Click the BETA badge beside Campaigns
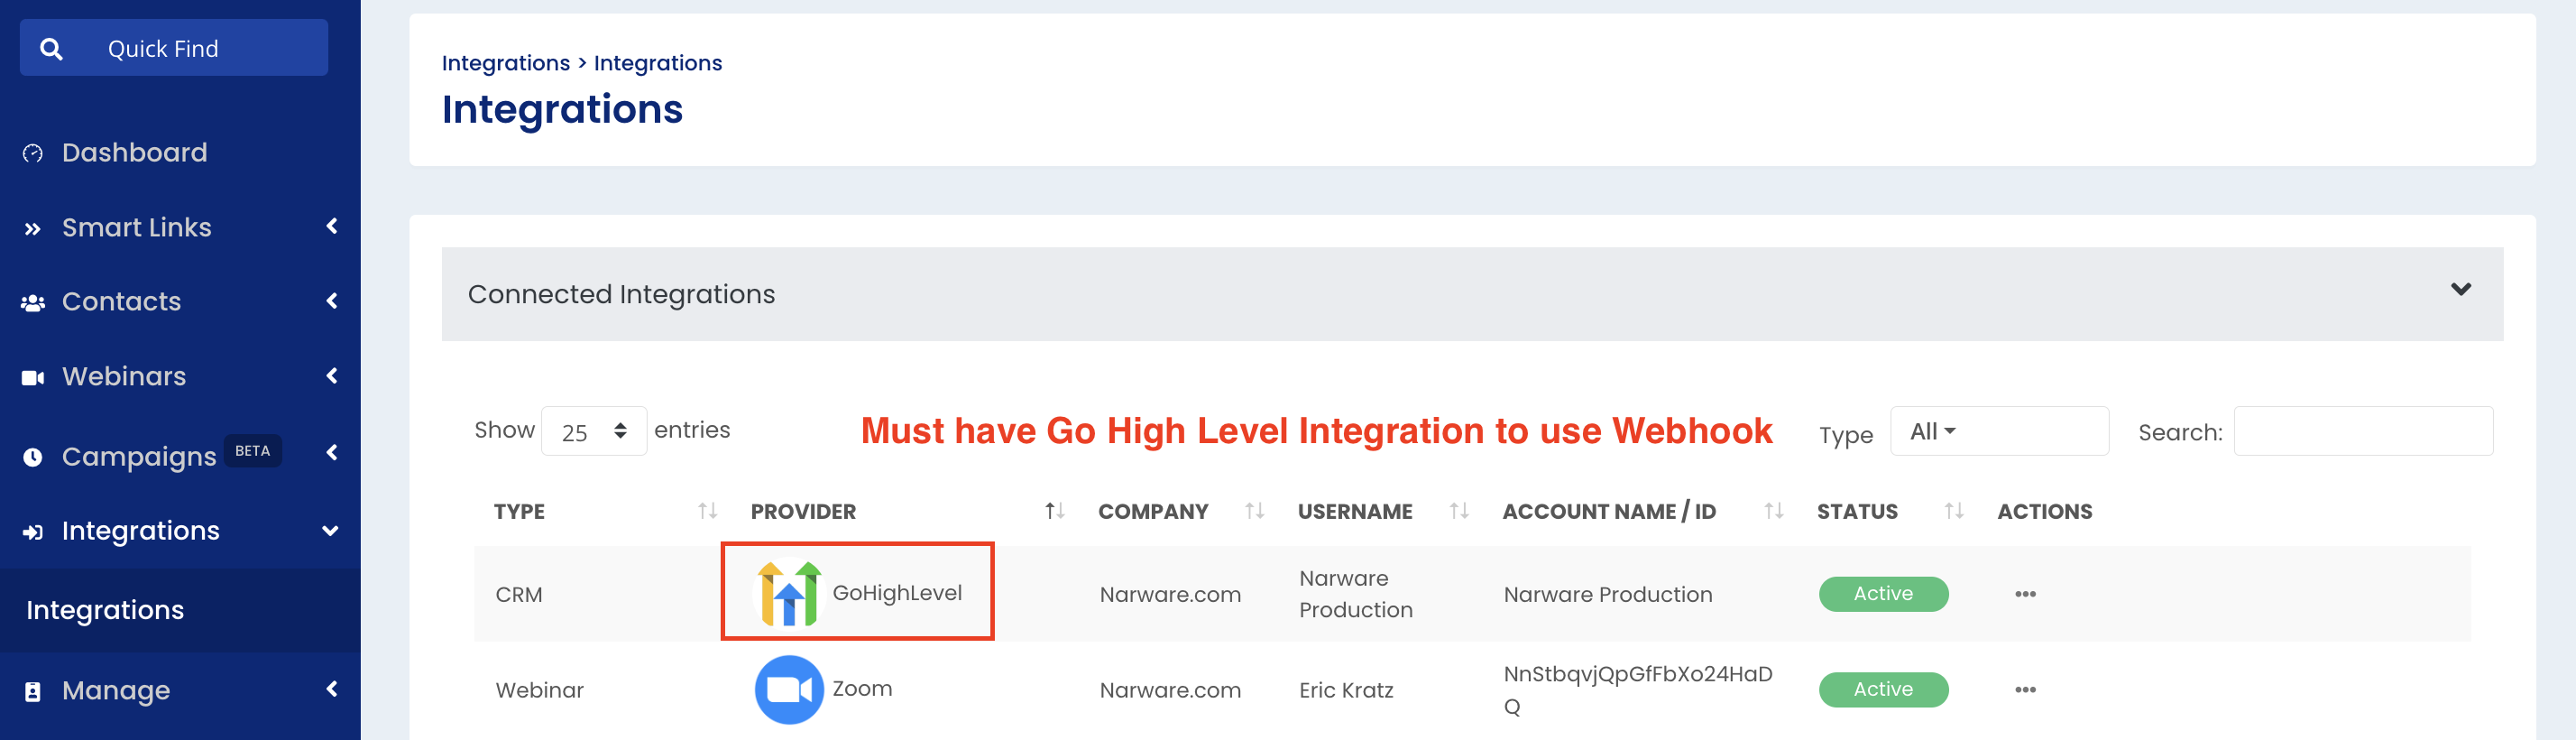 [x=252, y=451]
